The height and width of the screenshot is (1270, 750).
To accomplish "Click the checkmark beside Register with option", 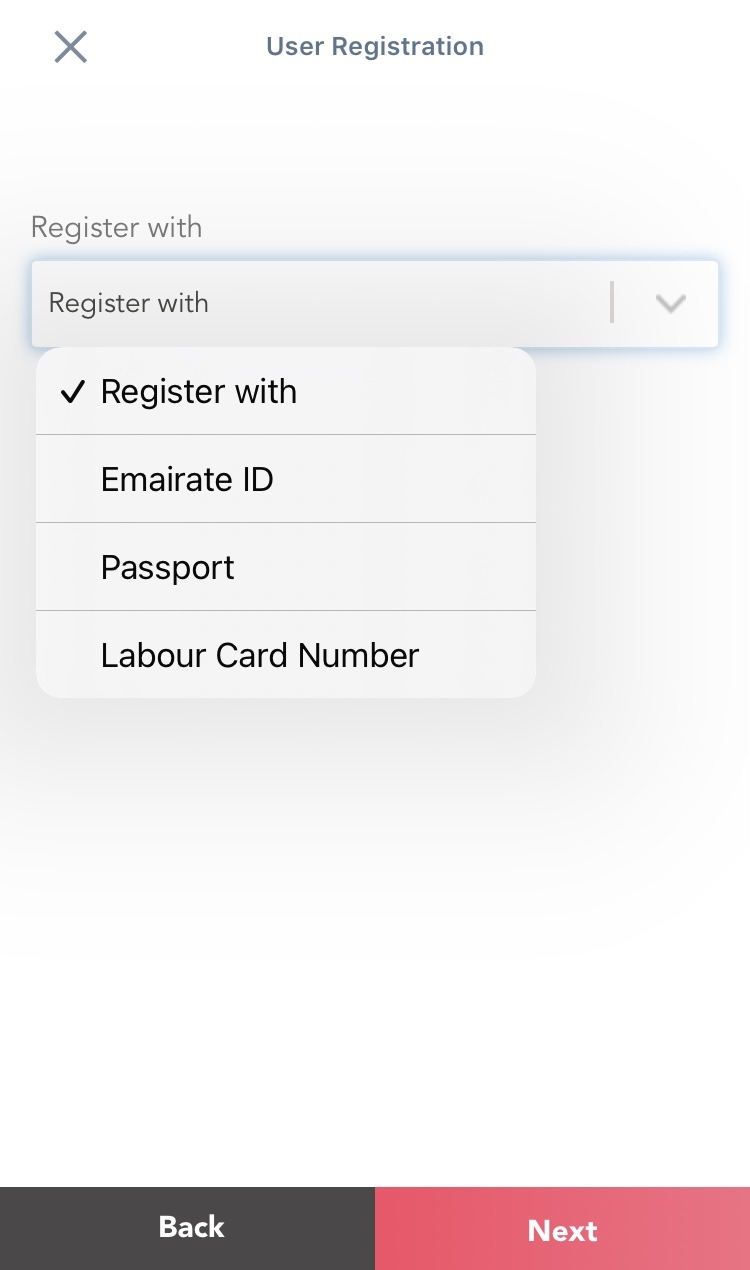I will 71,391.
